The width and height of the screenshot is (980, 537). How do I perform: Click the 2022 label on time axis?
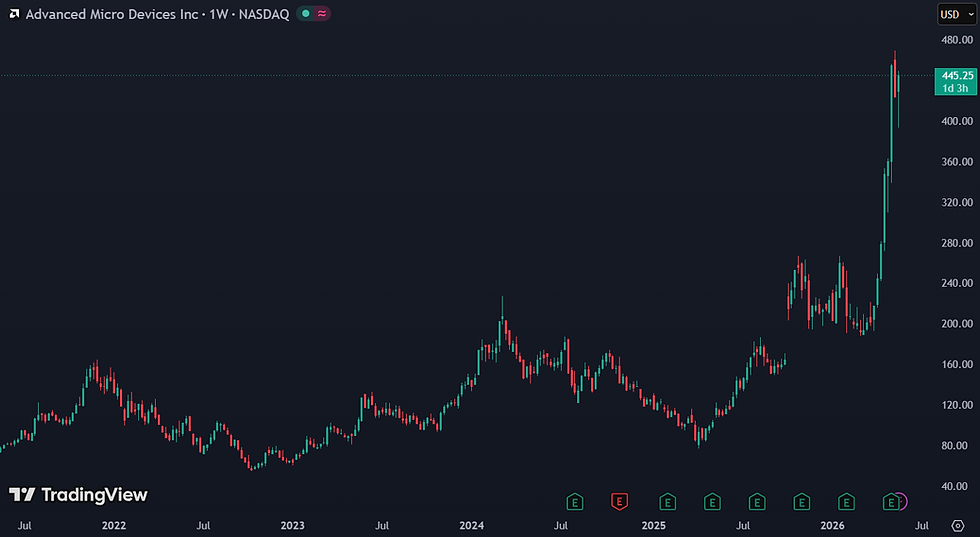coord(114,526)
